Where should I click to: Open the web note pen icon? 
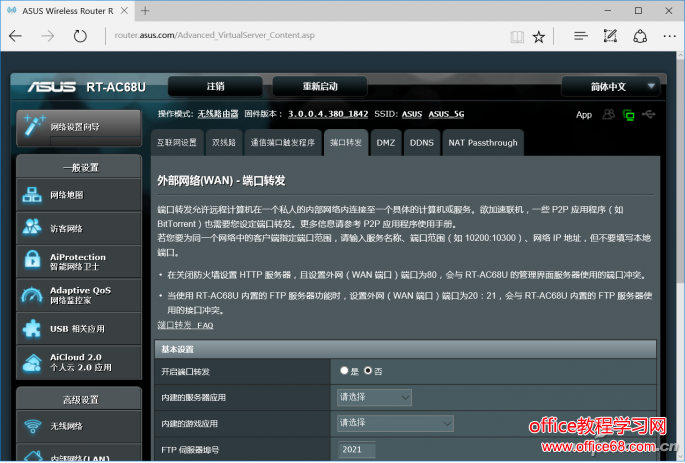coord(610,36)
